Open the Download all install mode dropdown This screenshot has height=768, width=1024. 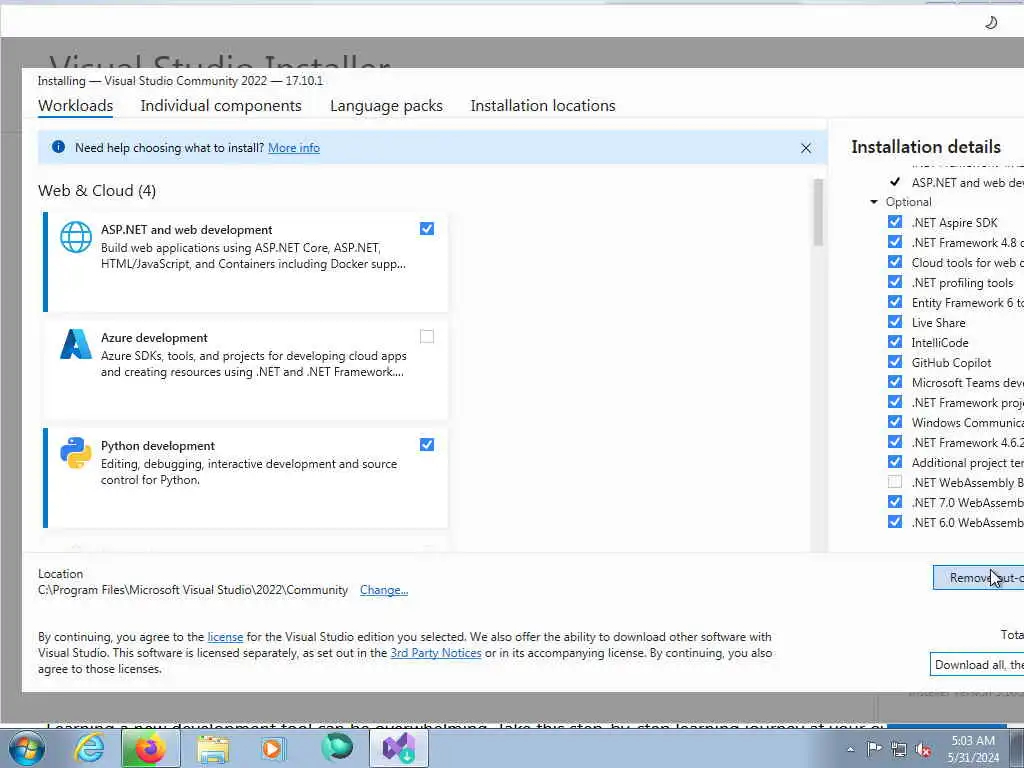tap(977, 665)
